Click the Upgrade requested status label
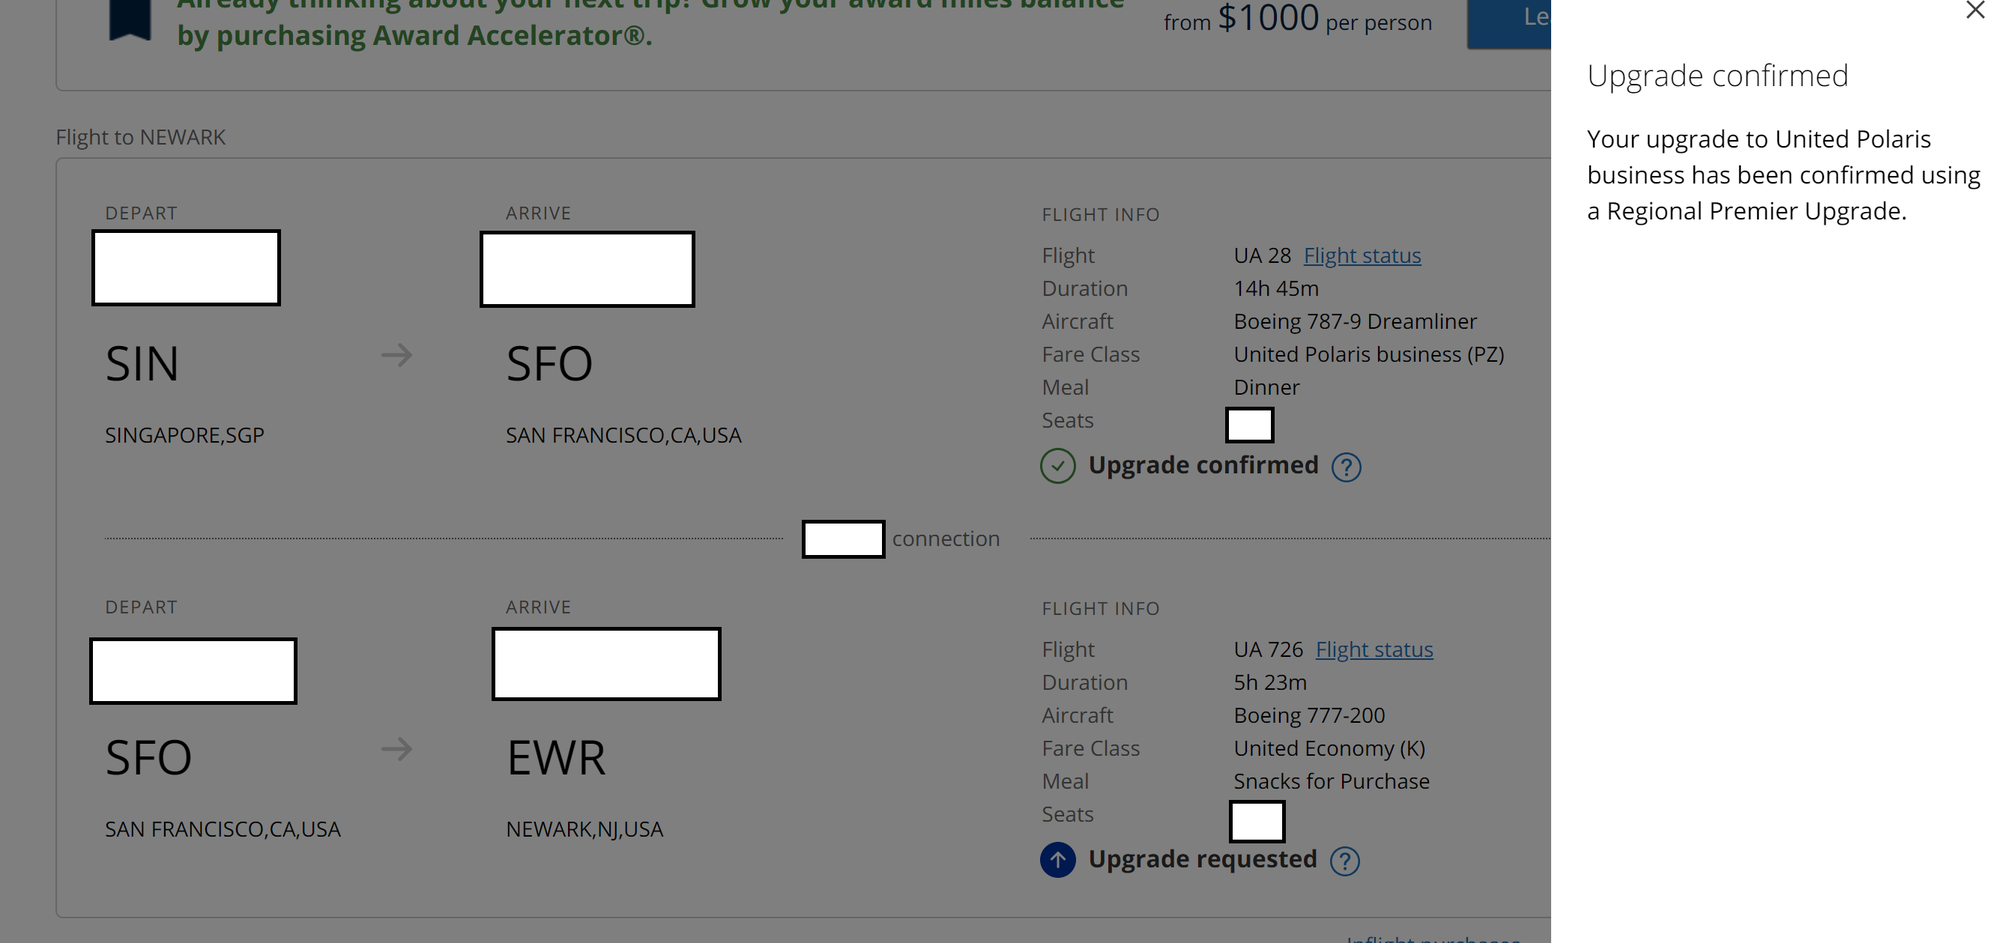The image size is (1997, 943). 1202,859
